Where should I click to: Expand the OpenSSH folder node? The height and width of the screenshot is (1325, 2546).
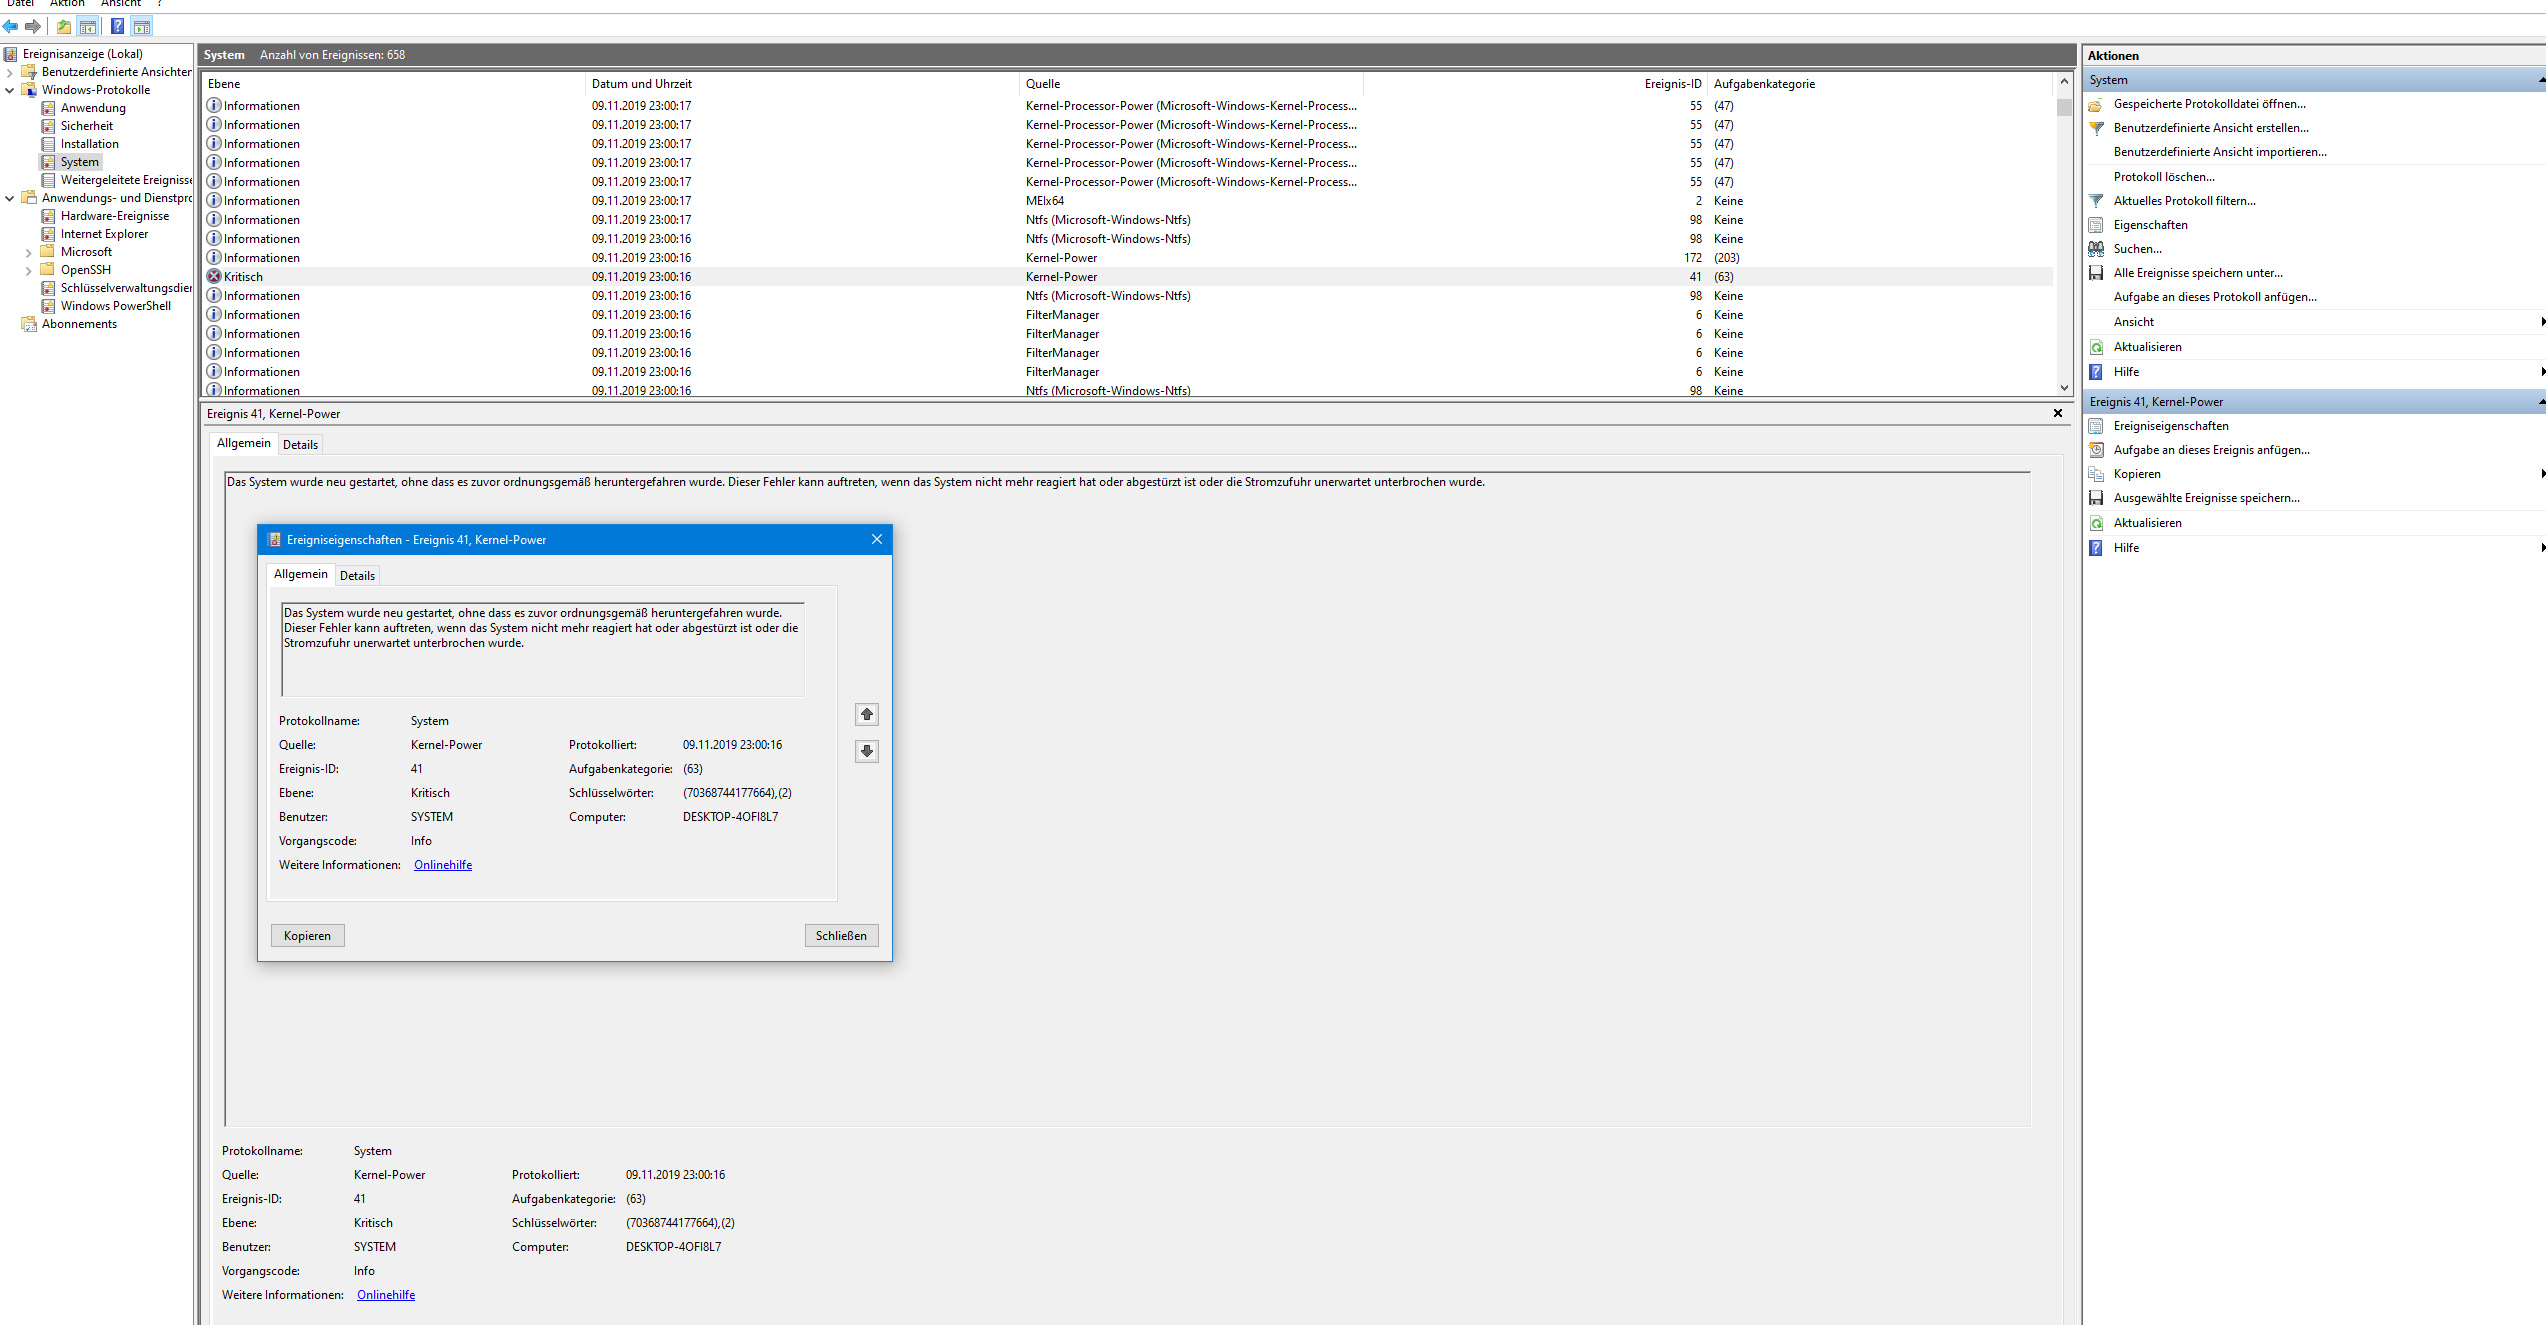(x=28, y=270)
